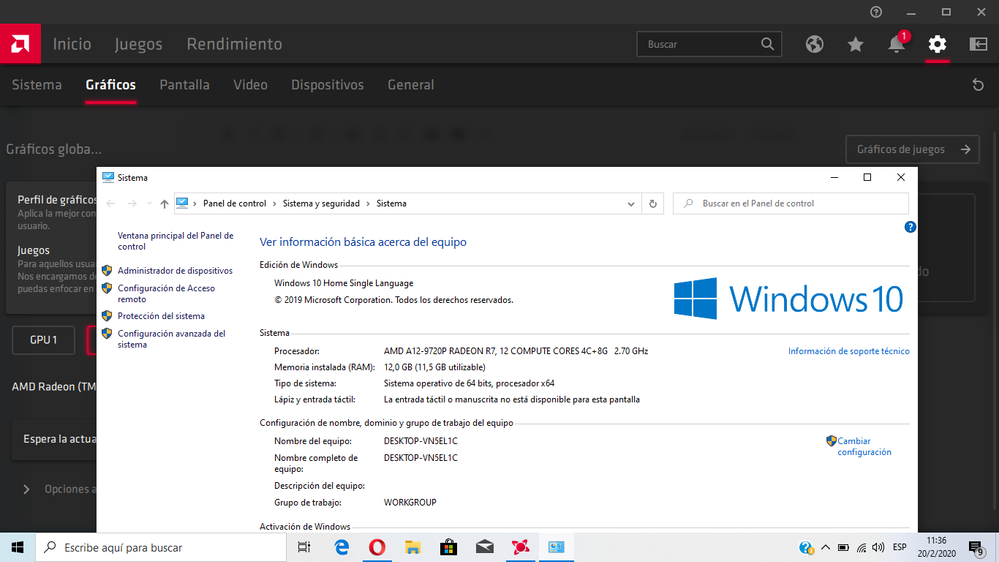Open recent locations dropdown in Sistema window

click(x=149, y=204)
